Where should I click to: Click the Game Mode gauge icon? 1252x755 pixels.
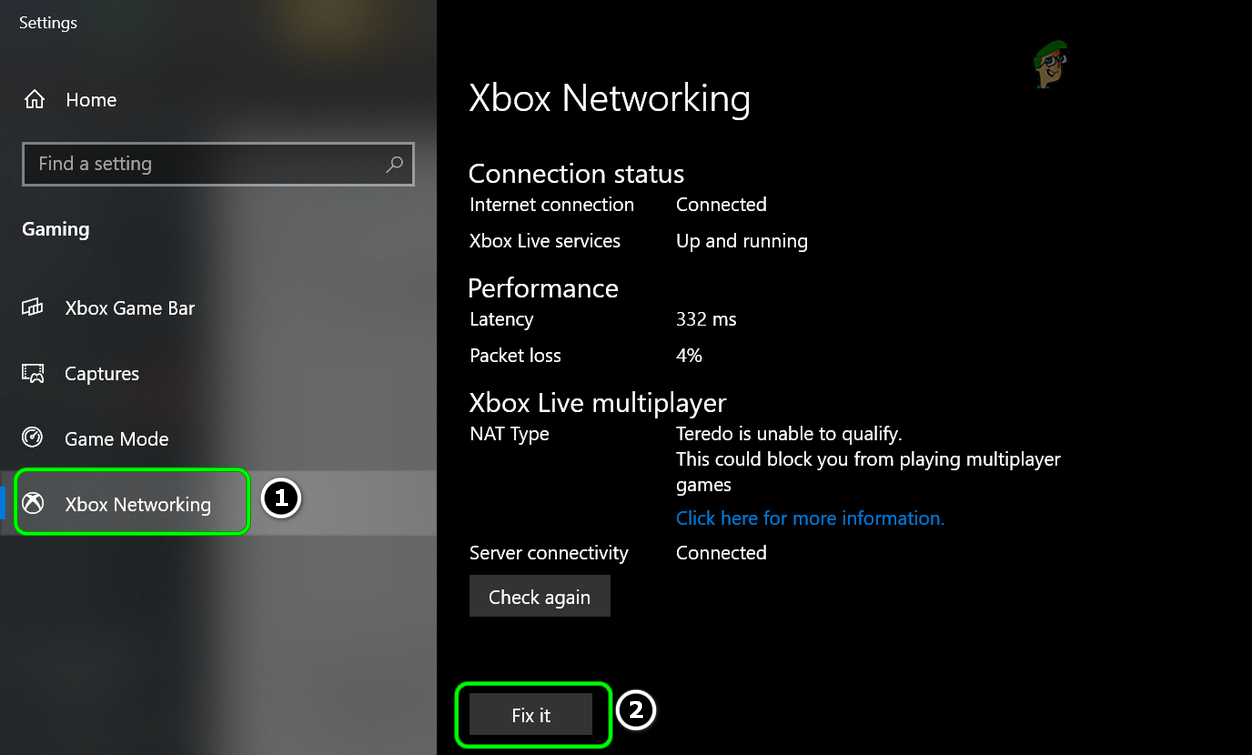click(33, 439)
